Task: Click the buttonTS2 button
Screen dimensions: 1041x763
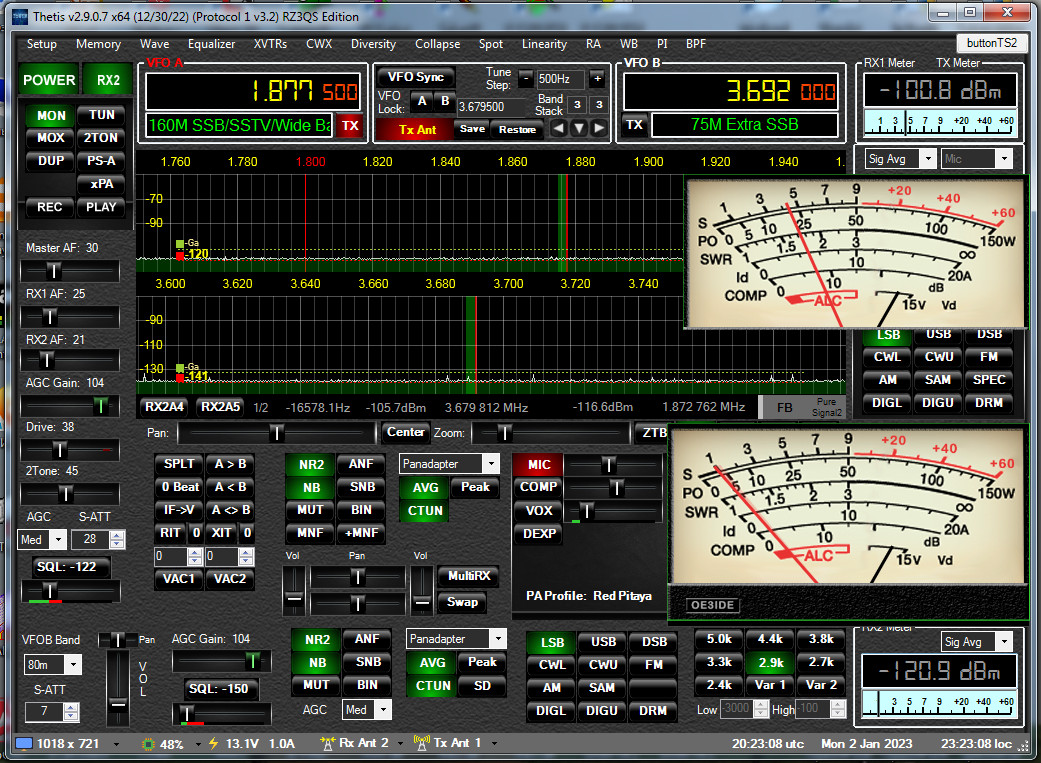Action: coord(992,43)
